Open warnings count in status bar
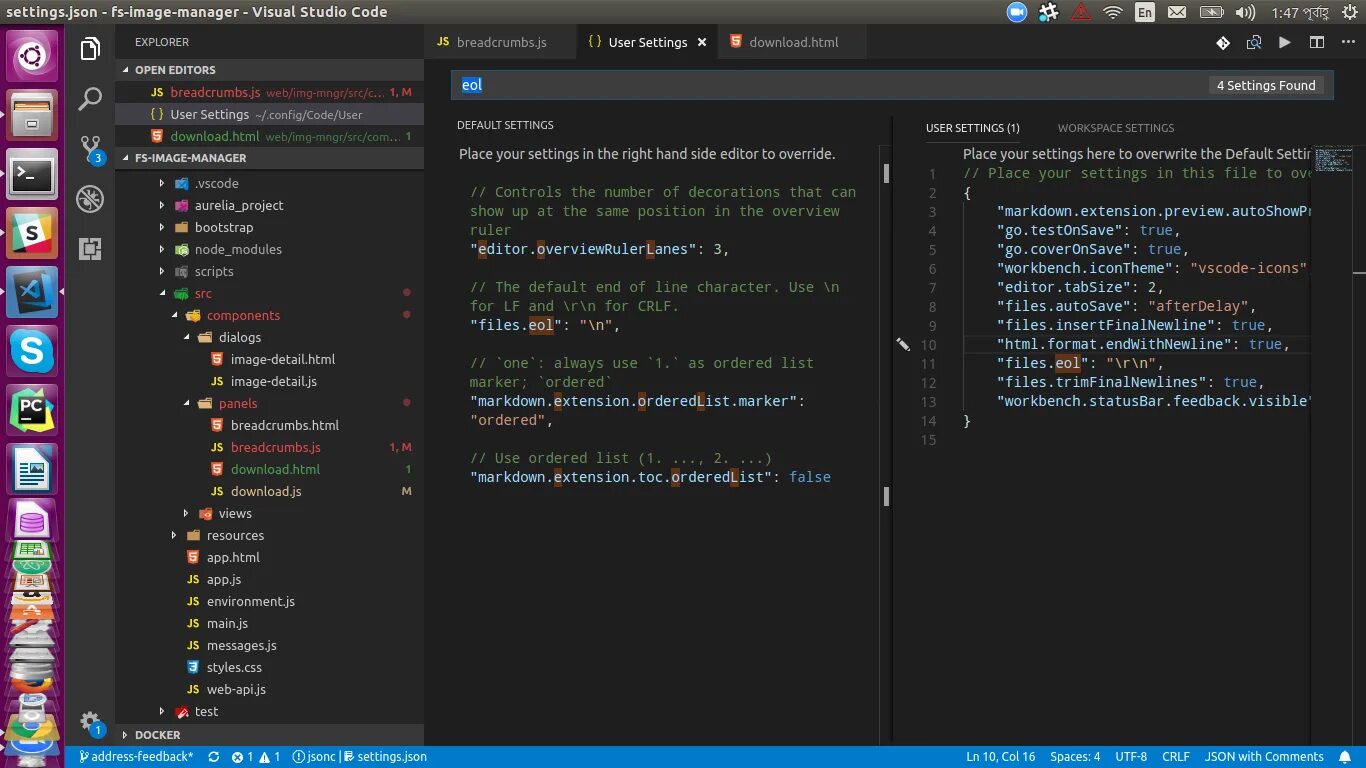 [x=270, y=757]
